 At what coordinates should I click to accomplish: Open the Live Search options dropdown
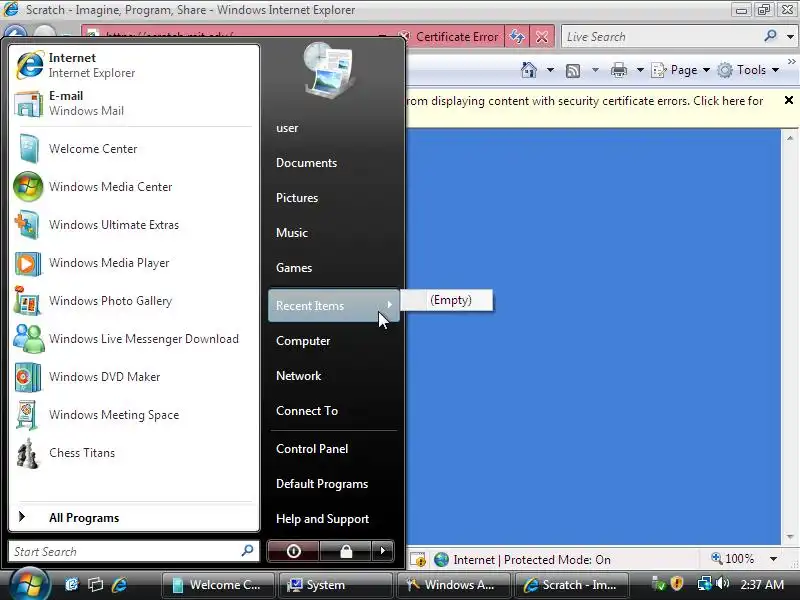click(790, 37)
